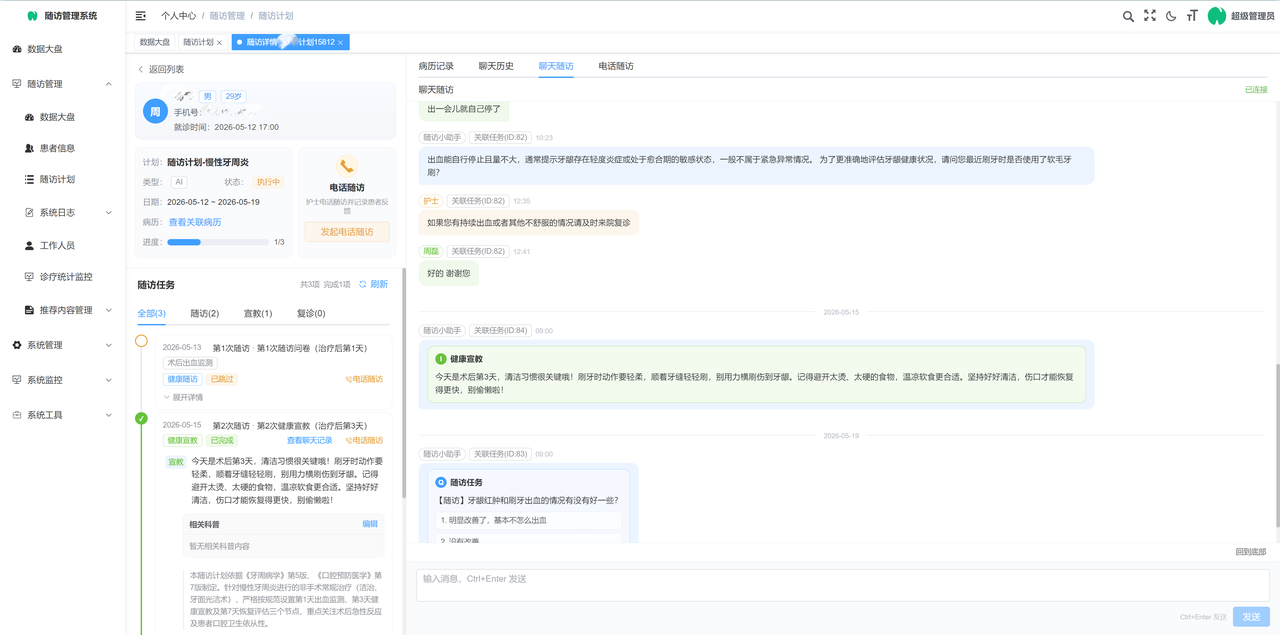Click the back arrow next to 返回列表
This screenshot has width=1280, height=635.
(x=141, y=69)
